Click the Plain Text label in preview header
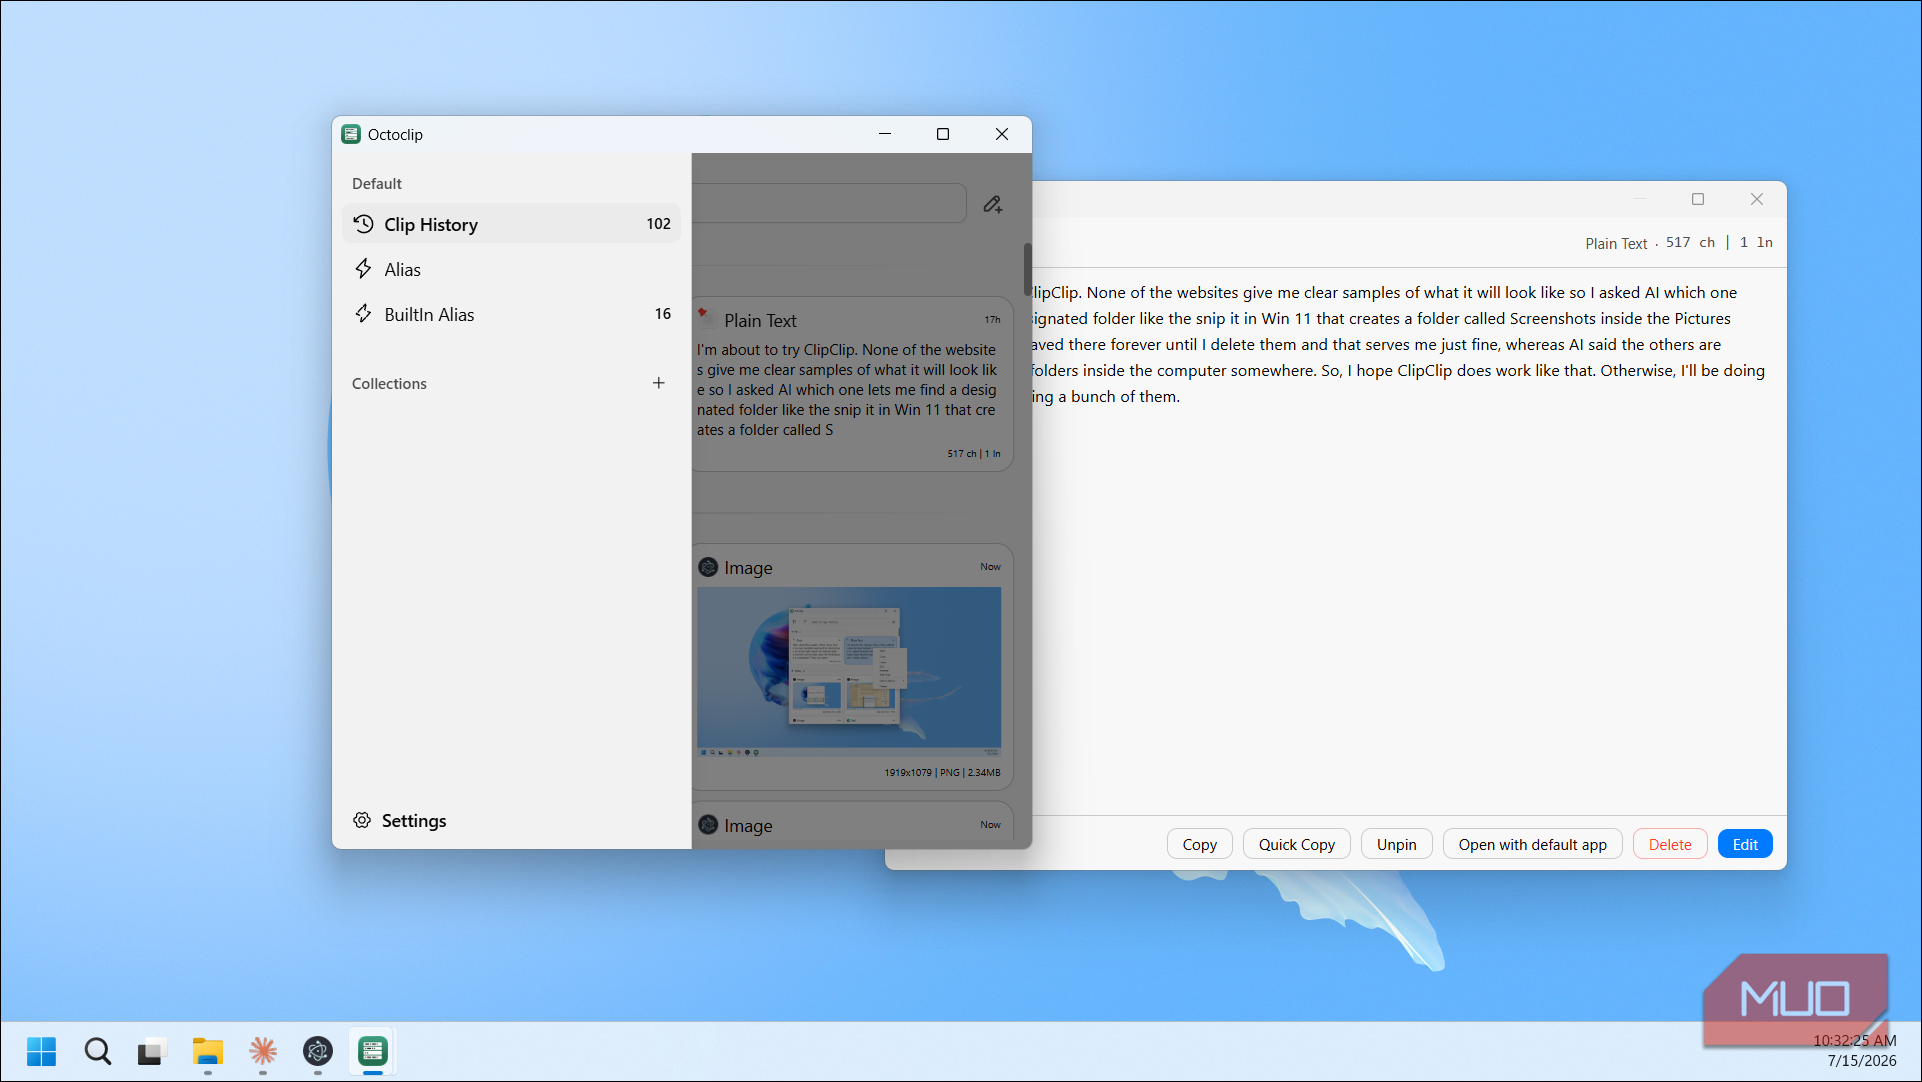The image size is (1922, 1082). coord(1616,243)
